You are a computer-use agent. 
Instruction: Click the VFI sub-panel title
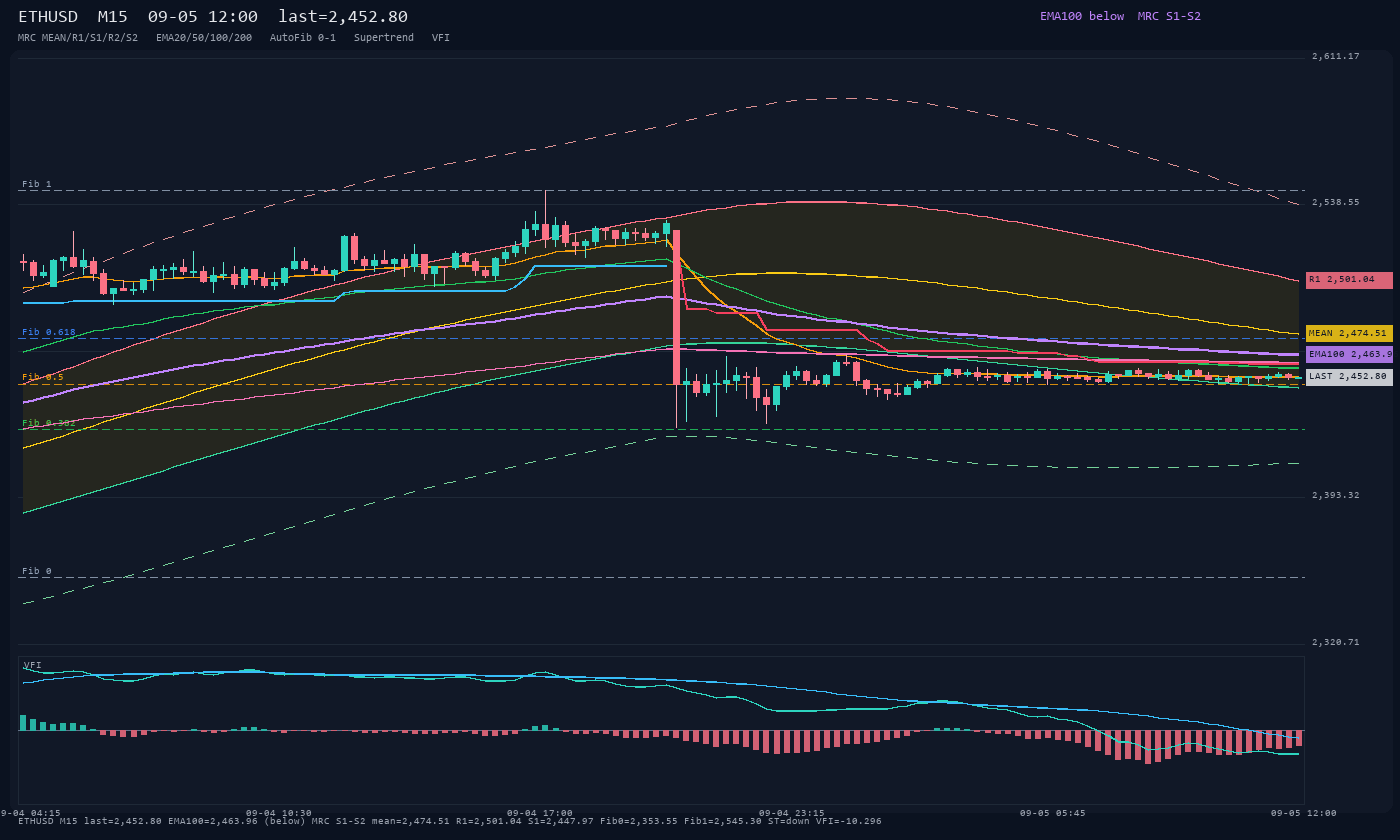click(33, 665)
